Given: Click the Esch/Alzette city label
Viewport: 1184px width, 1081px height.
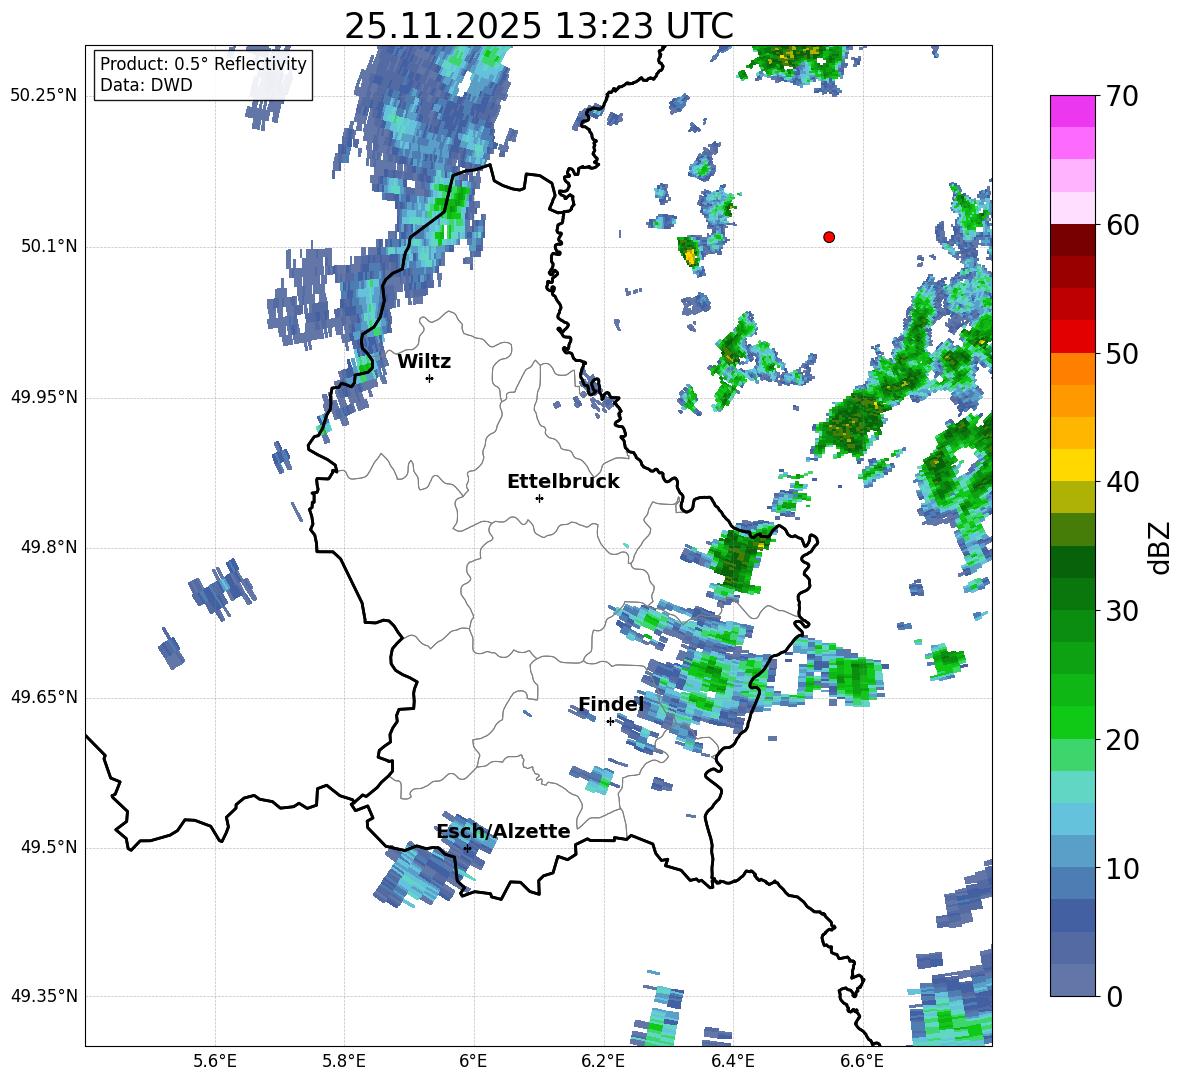Looking at the screenshot, I should (504, 831).
